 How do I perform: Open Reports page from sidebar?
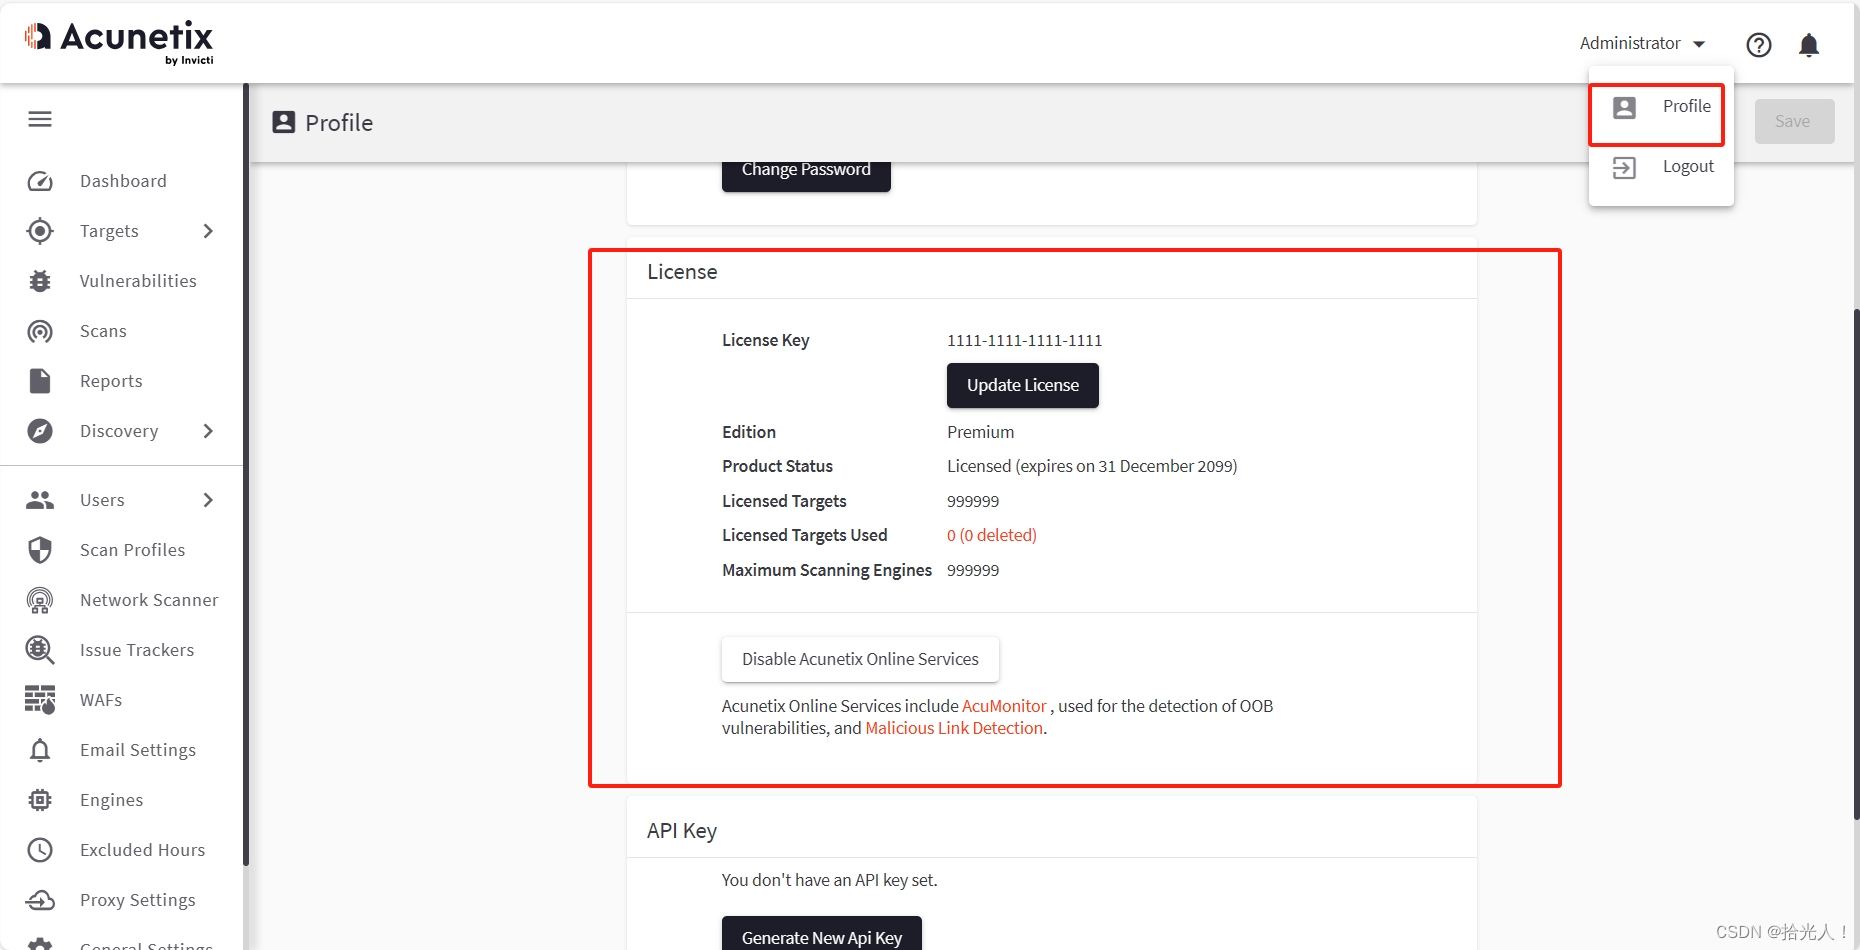coord(111,381)
